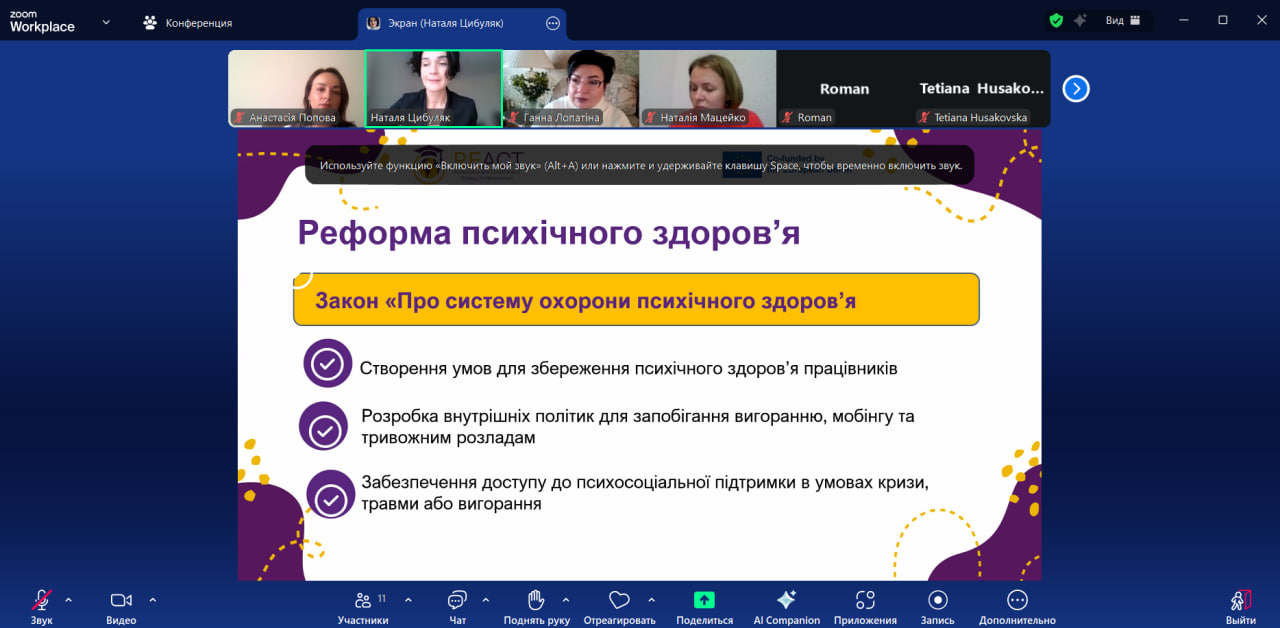The image size is (1280, 628).
Task: Show next participants with the right arrow
Action: [x=1075, y=89]
